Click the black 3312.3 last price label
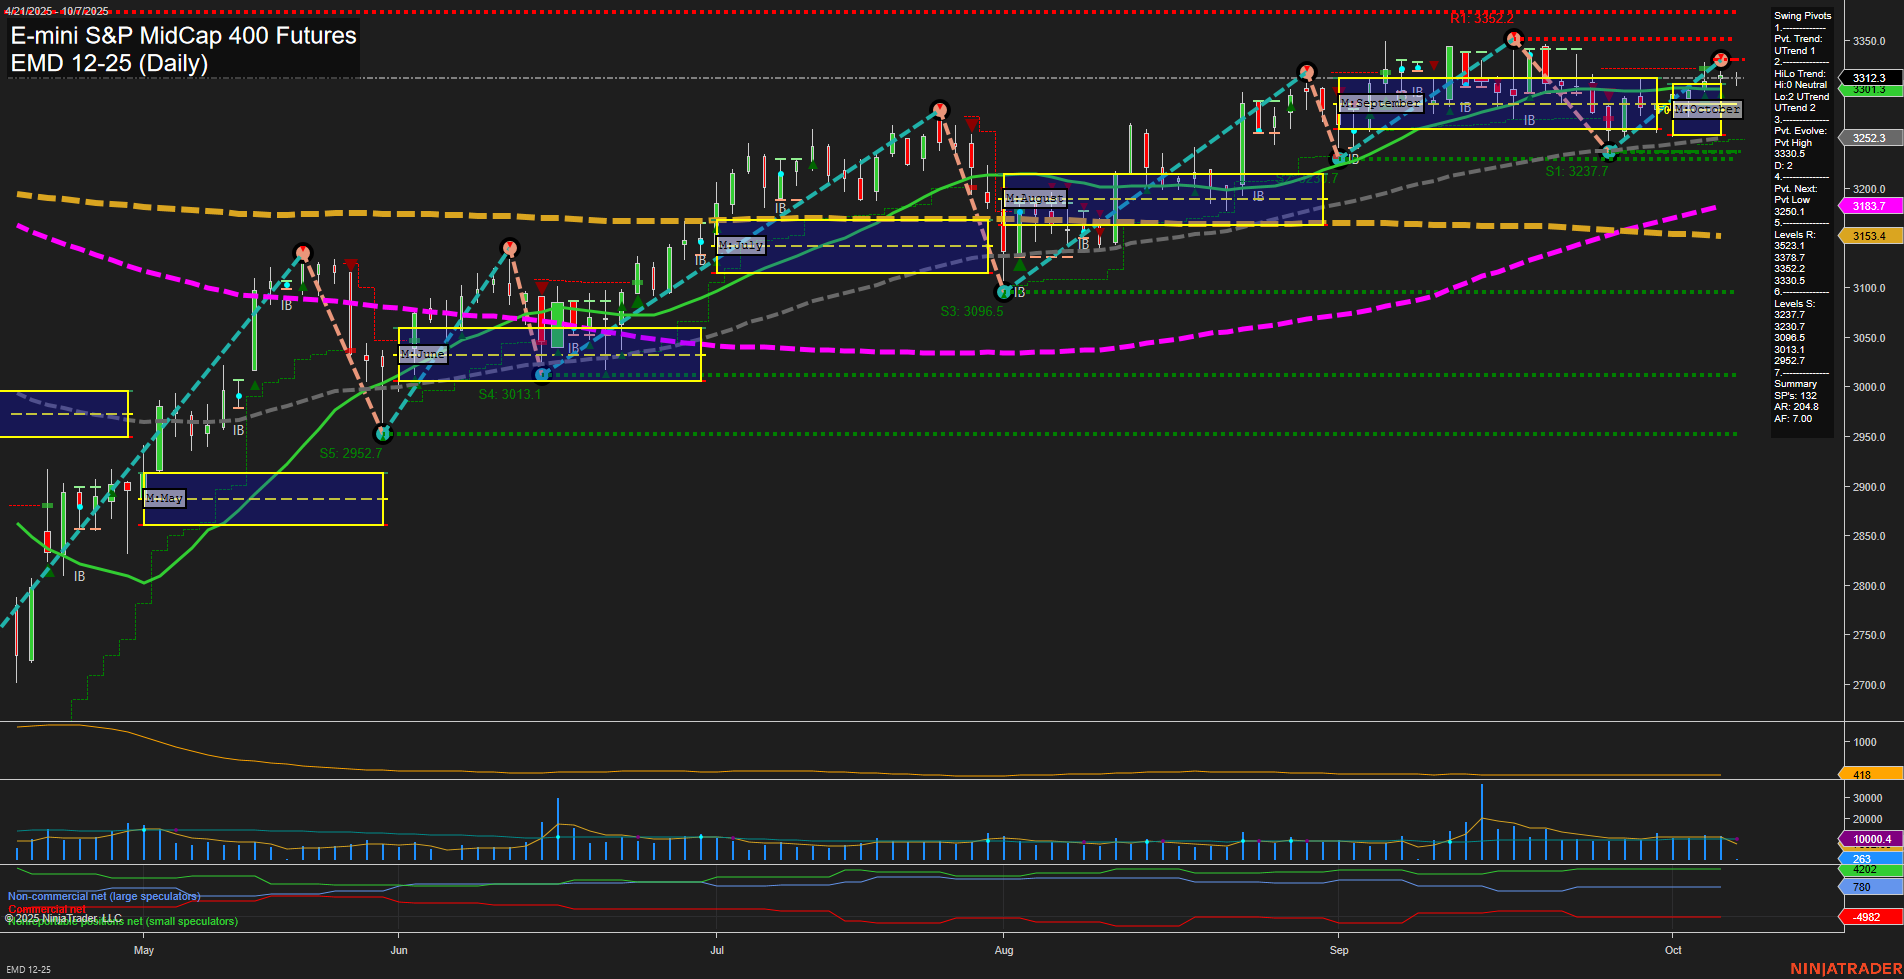 [x=1868, y=77]
